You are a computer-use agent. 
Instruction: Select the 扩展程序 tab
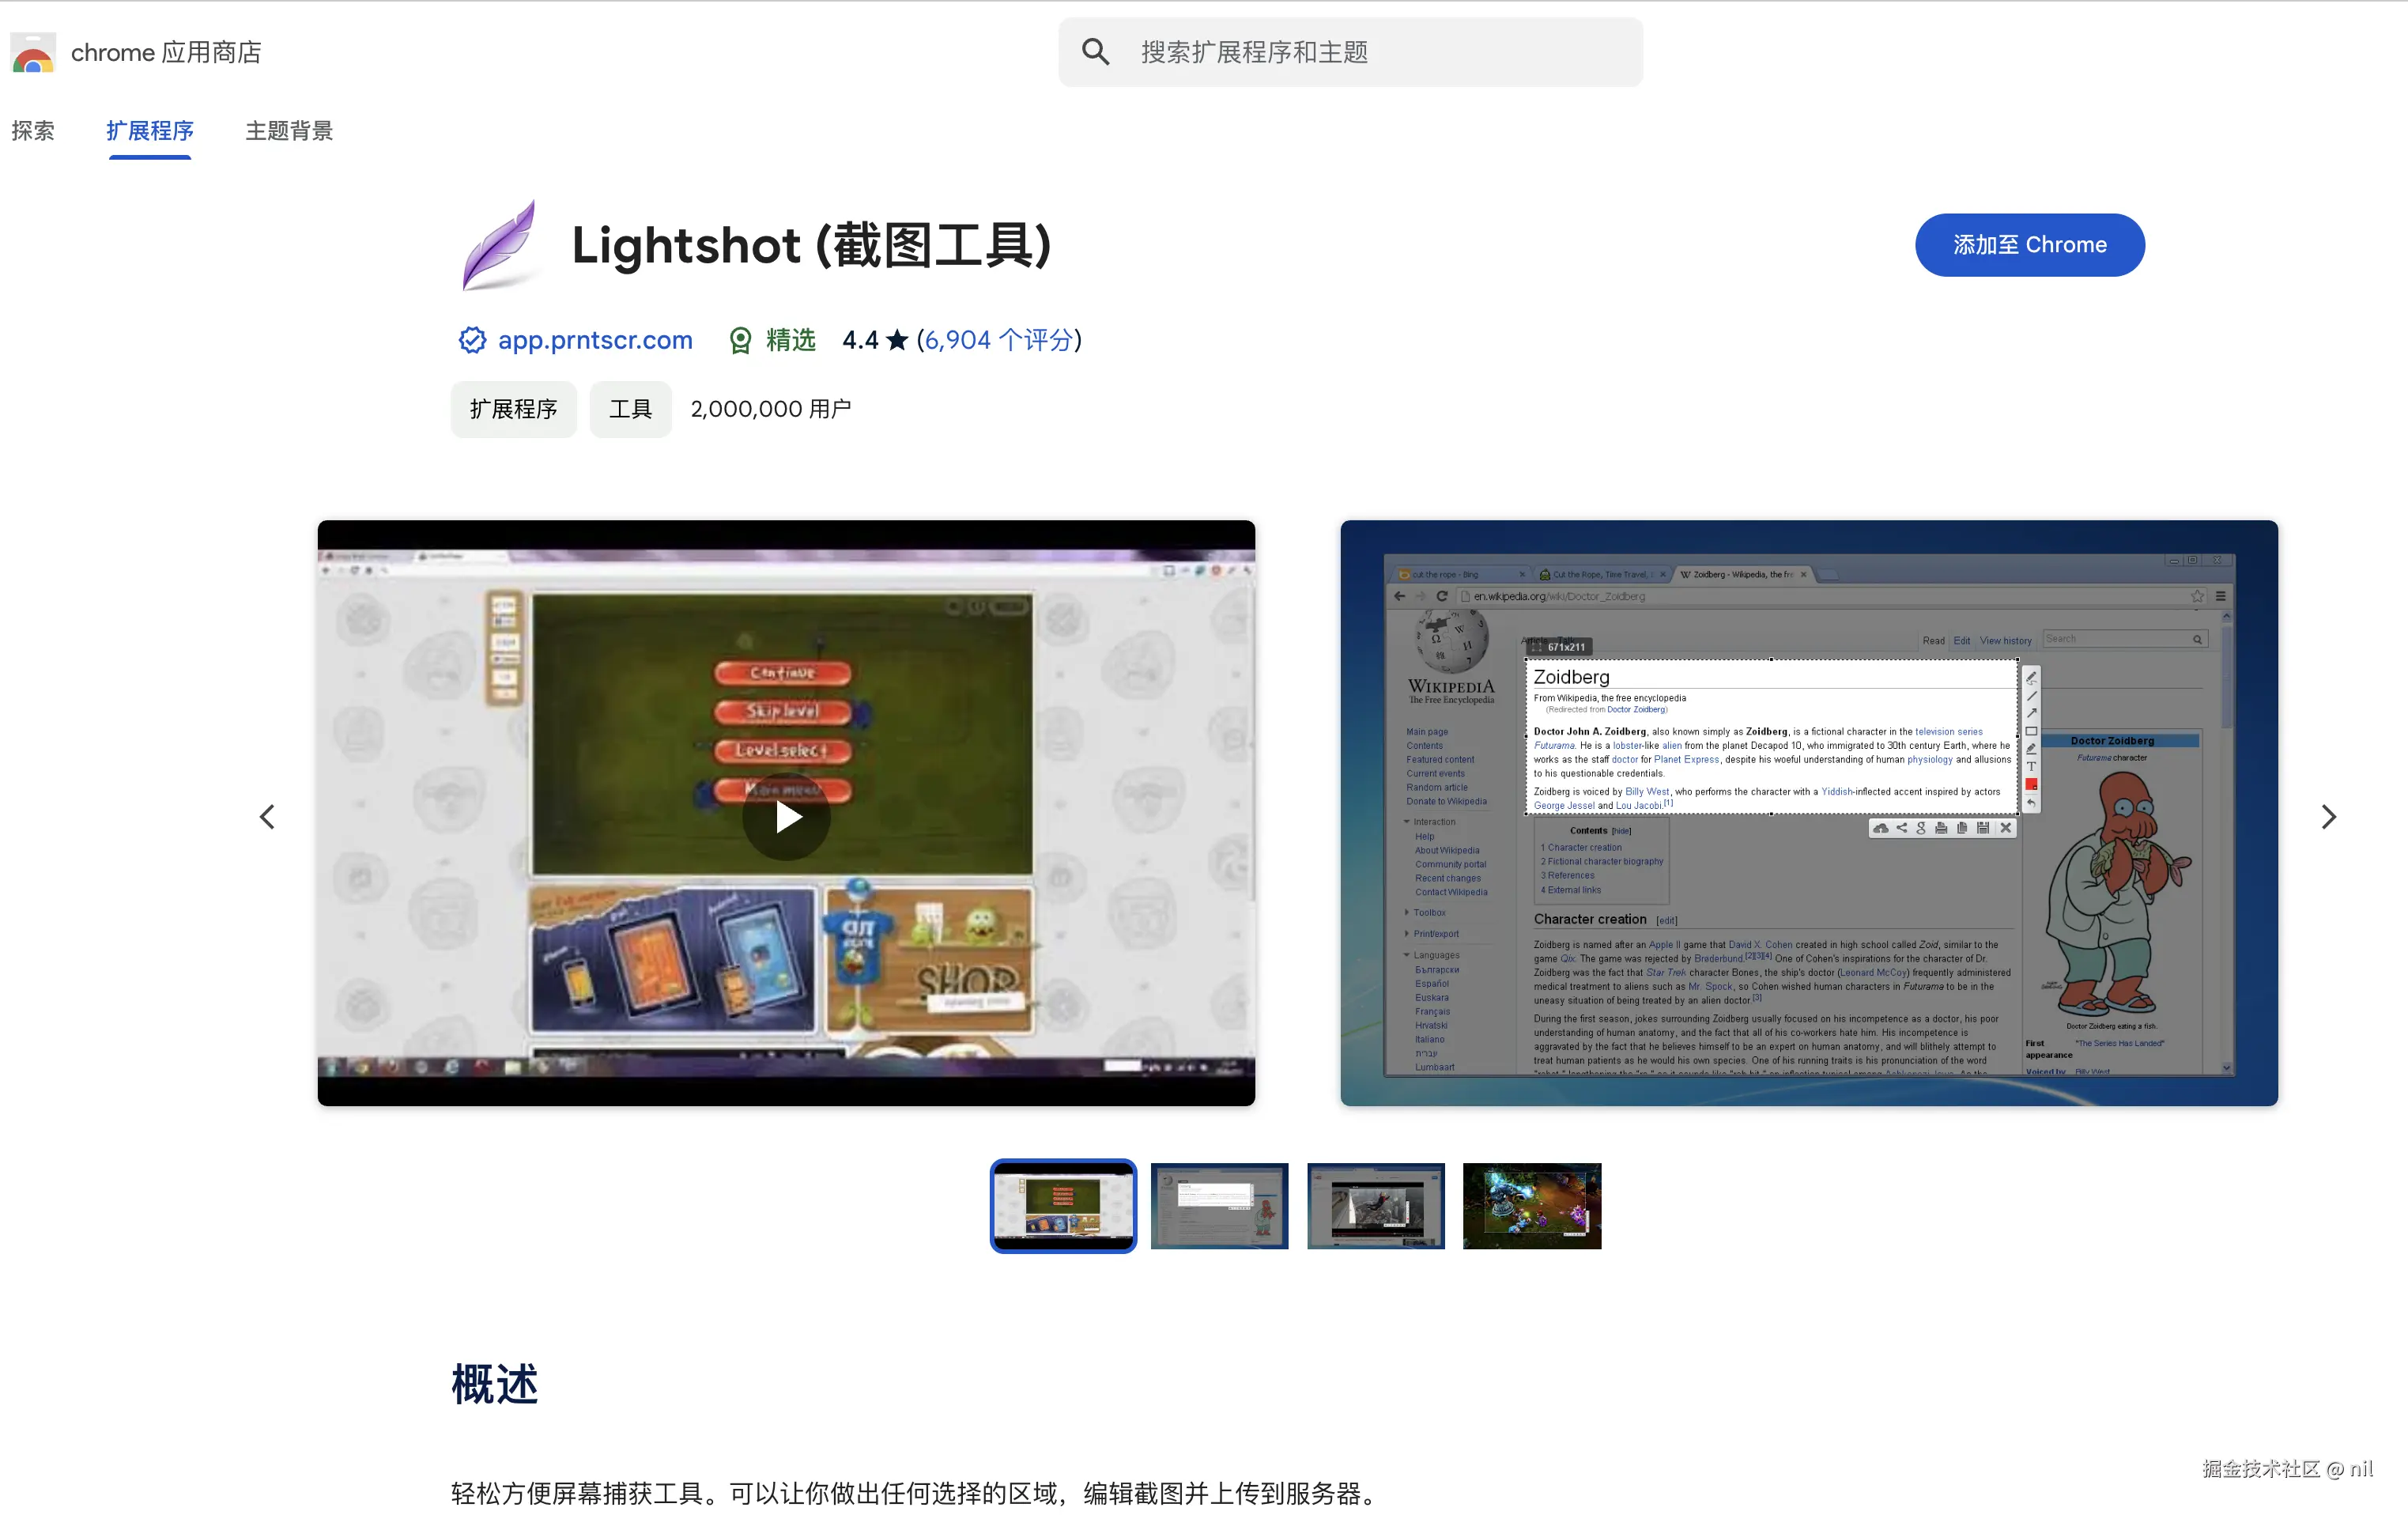coord(150,131)
